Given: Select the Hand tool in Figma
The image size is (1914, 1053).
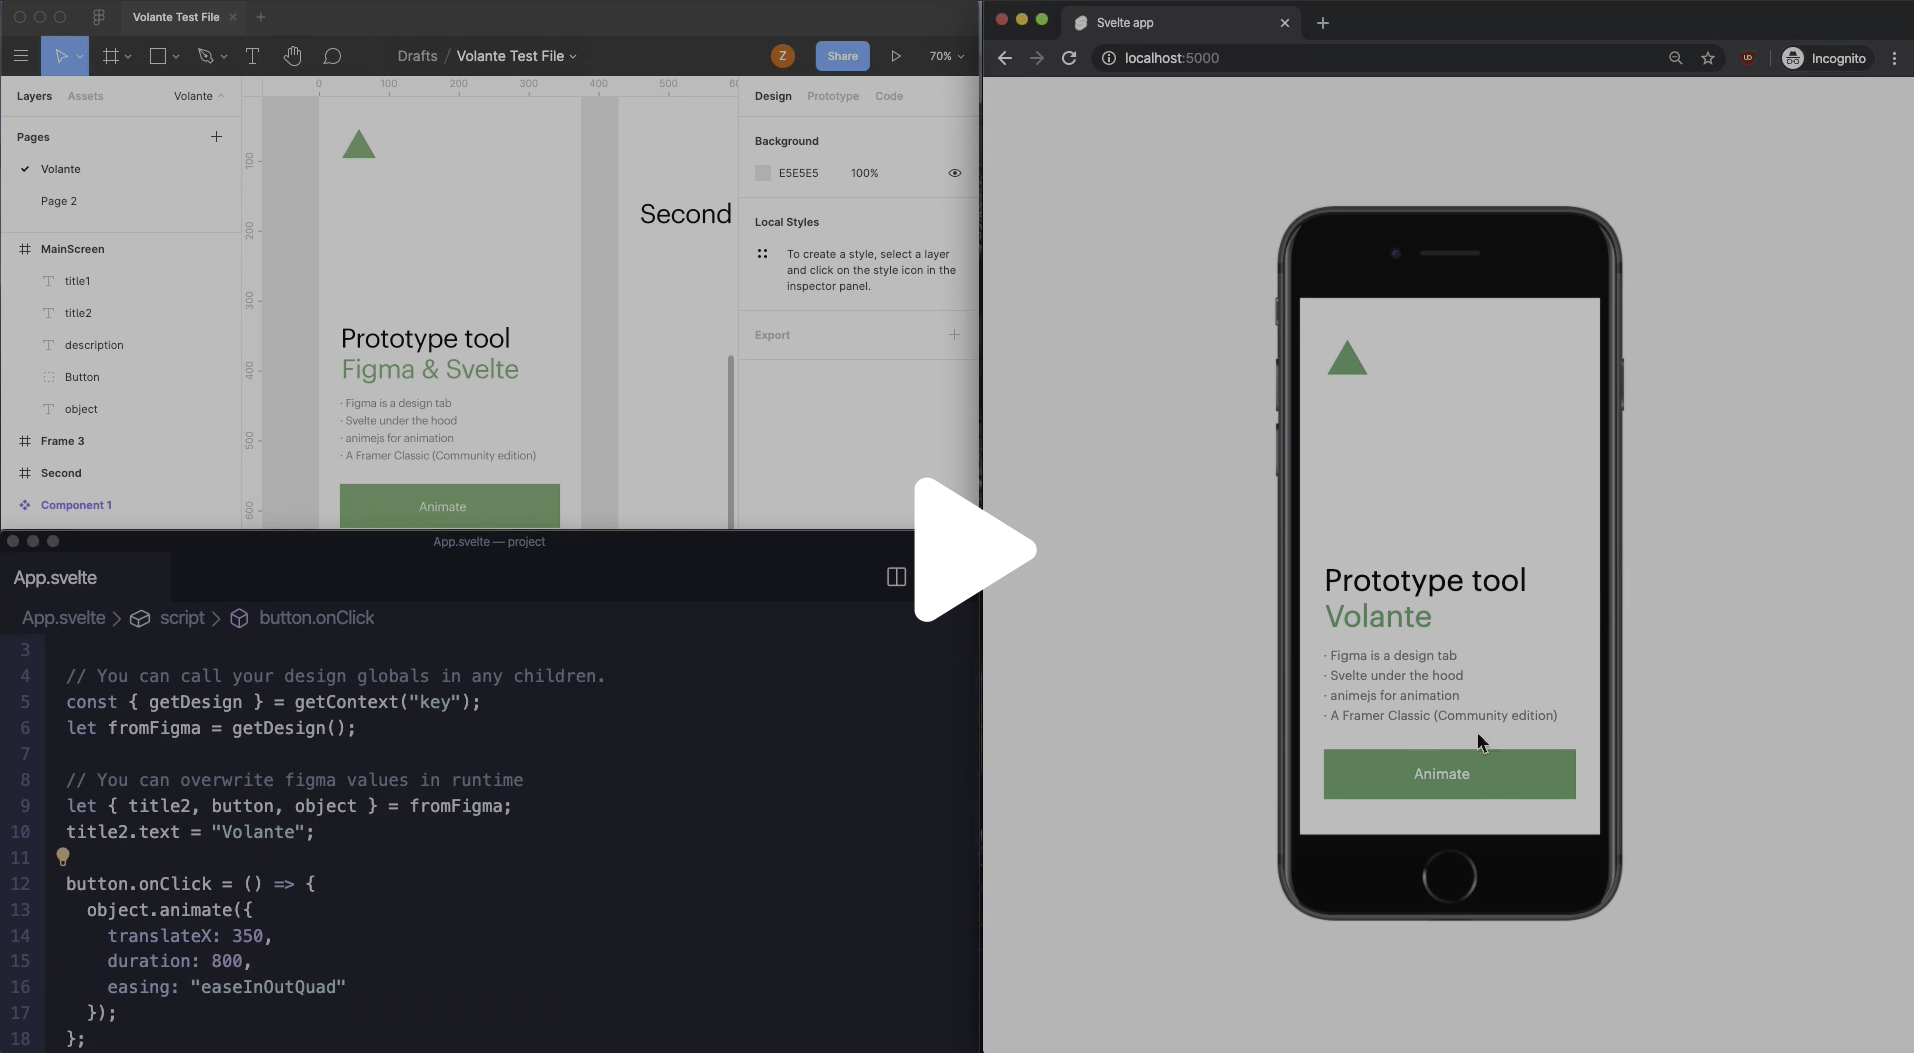Looking at the screenshot, I should click(292, 56).
